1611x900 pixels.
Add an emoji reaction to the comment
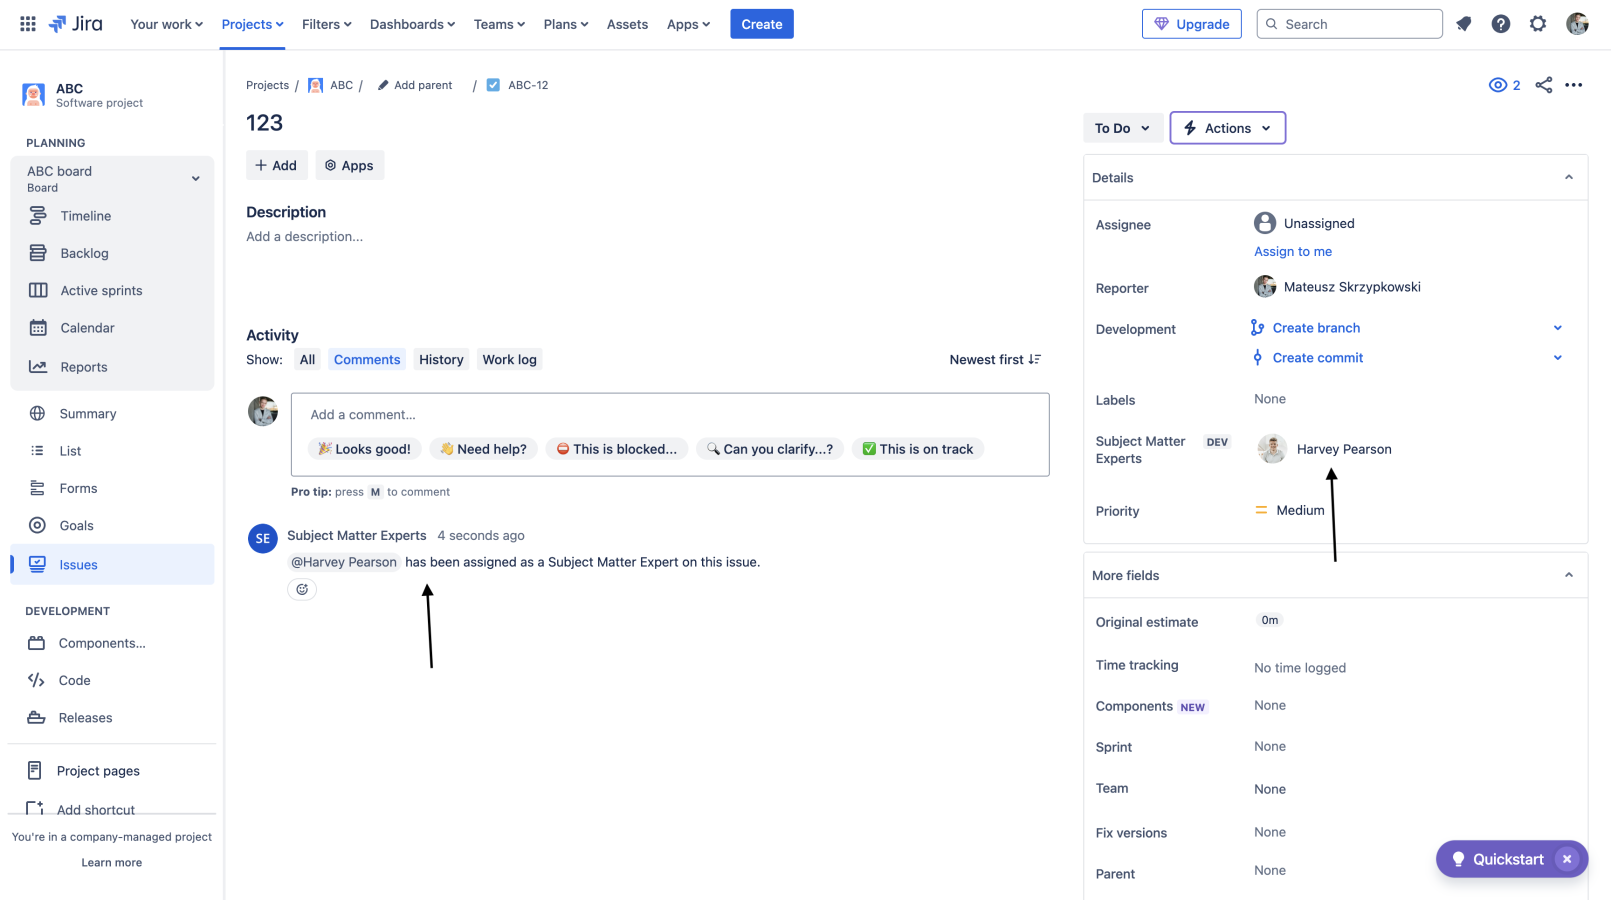tap(302, 590)
